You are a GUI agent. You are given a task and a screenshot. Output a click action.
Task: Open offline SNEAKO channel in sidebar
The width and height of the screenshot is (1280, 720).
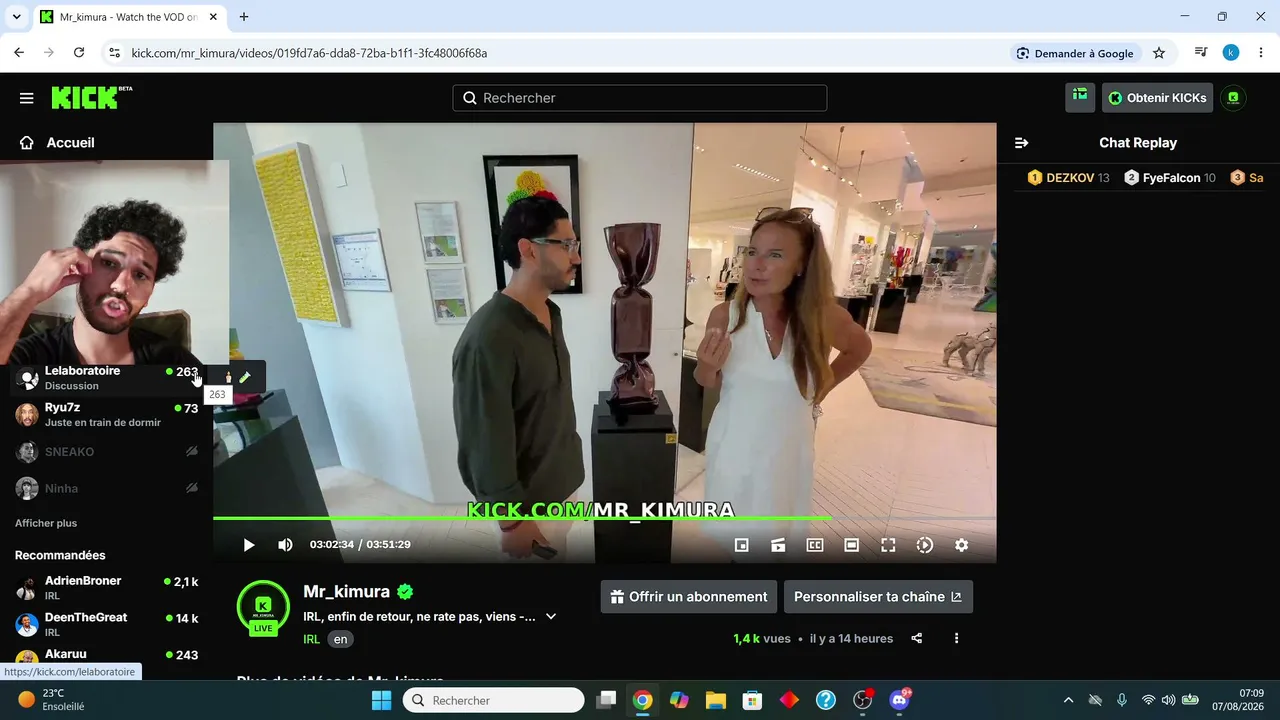click(x=107, y=452)
